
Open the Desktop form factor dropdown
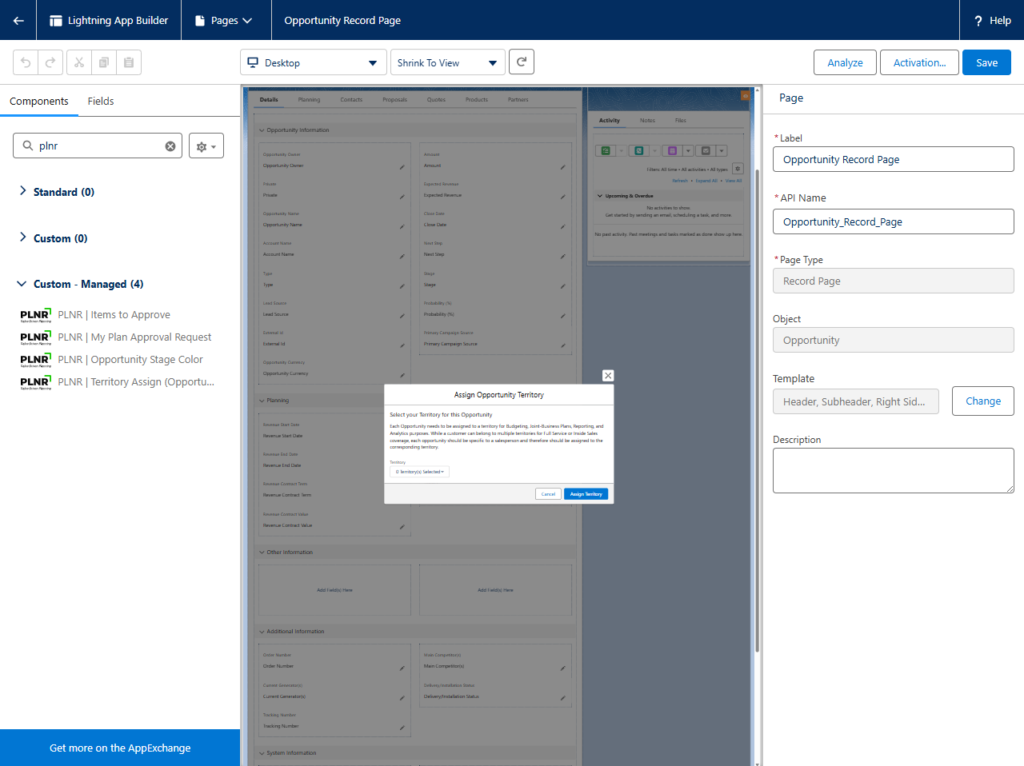coord(313,63)
